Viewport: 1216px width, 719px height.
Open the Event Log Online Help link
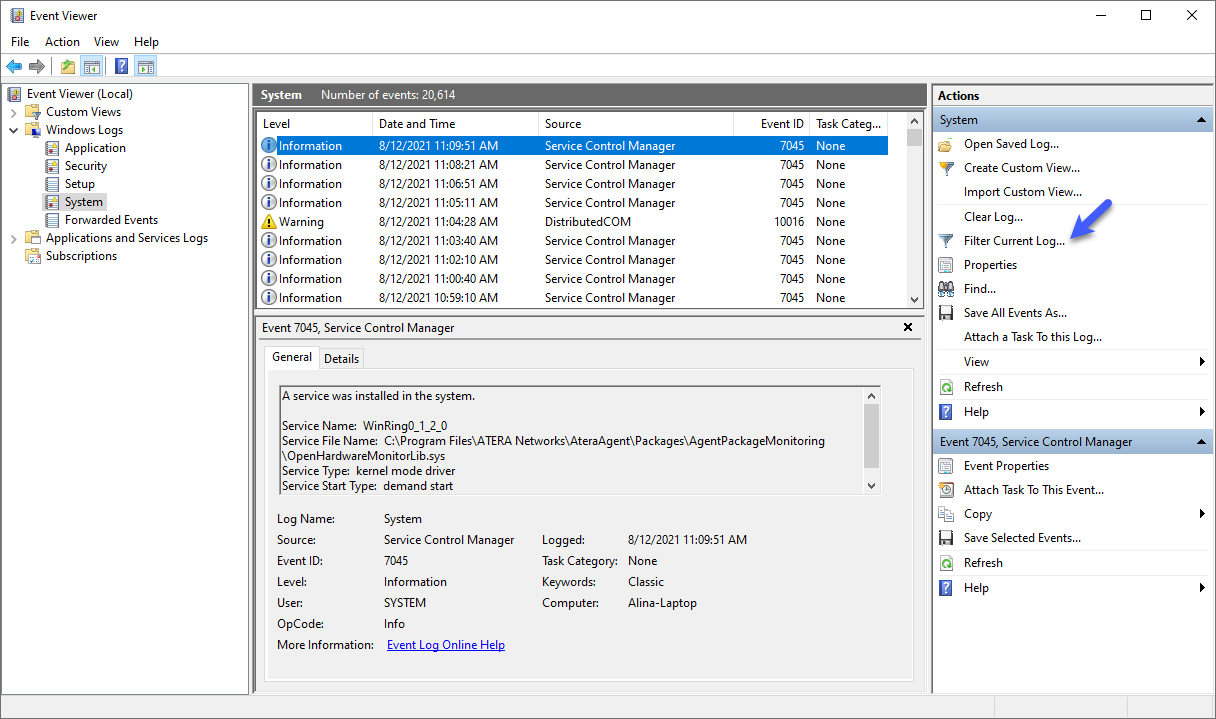pos(446,645)
